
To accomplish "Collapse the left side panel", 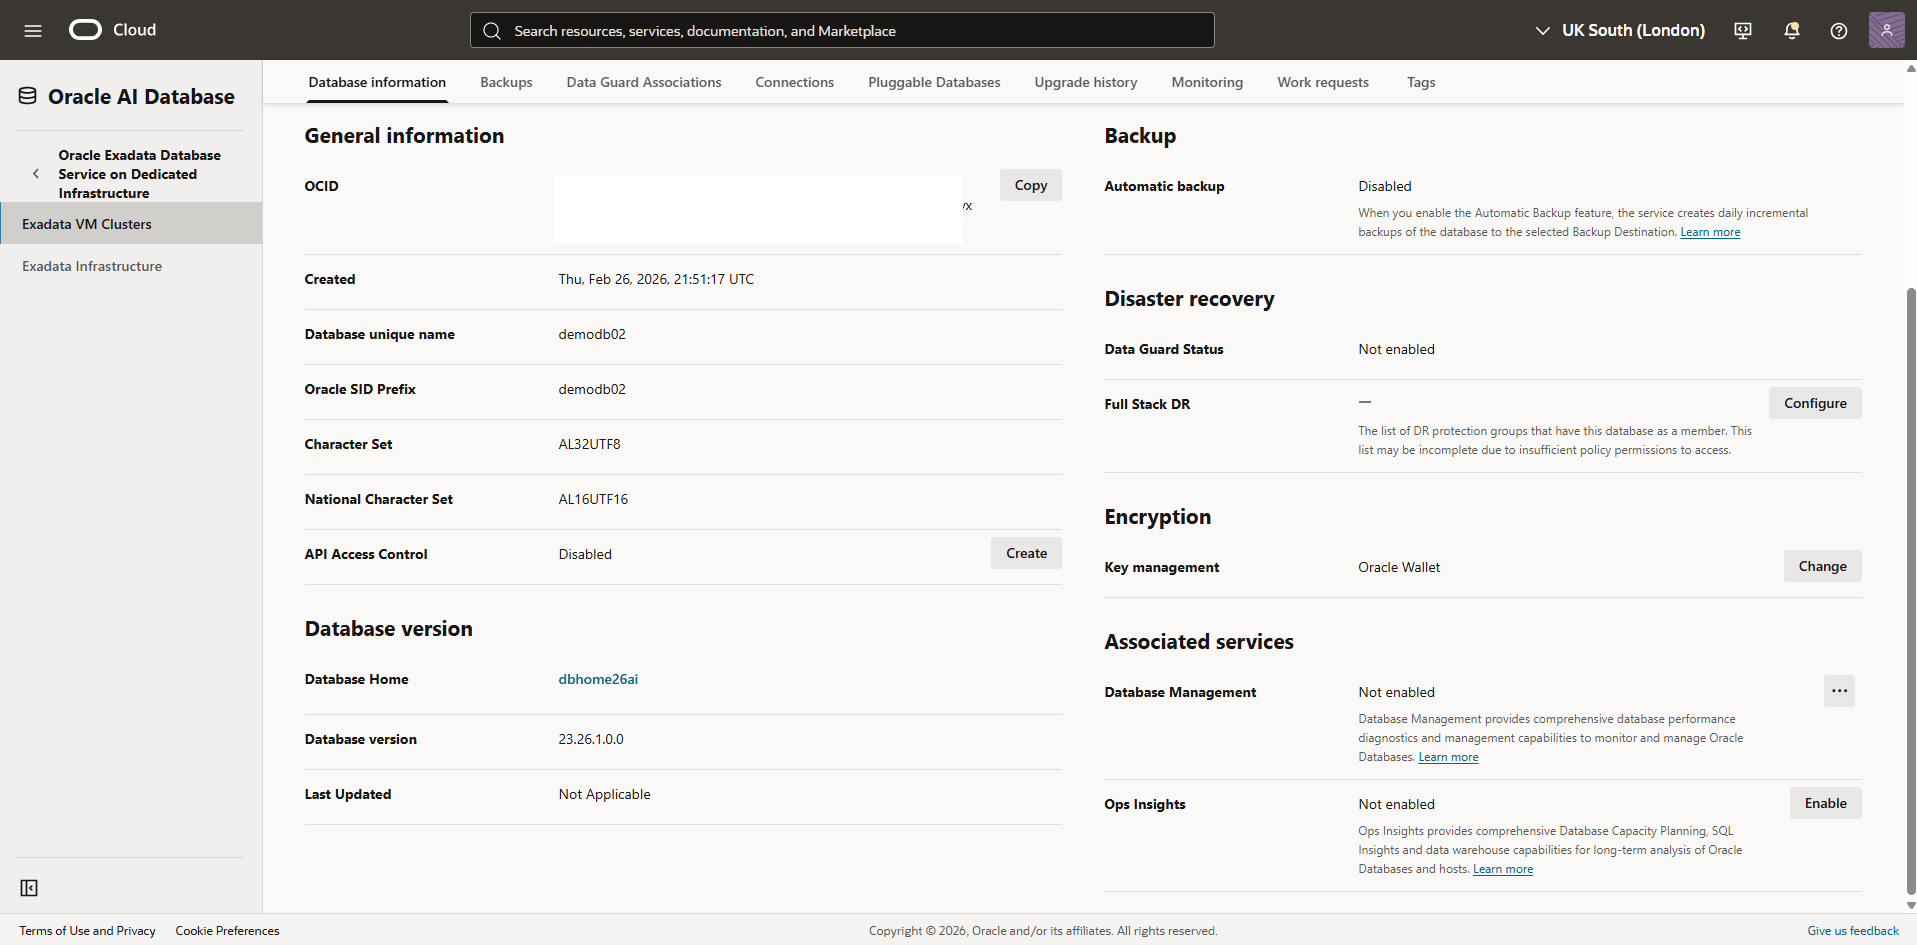I will pos(29,888).
